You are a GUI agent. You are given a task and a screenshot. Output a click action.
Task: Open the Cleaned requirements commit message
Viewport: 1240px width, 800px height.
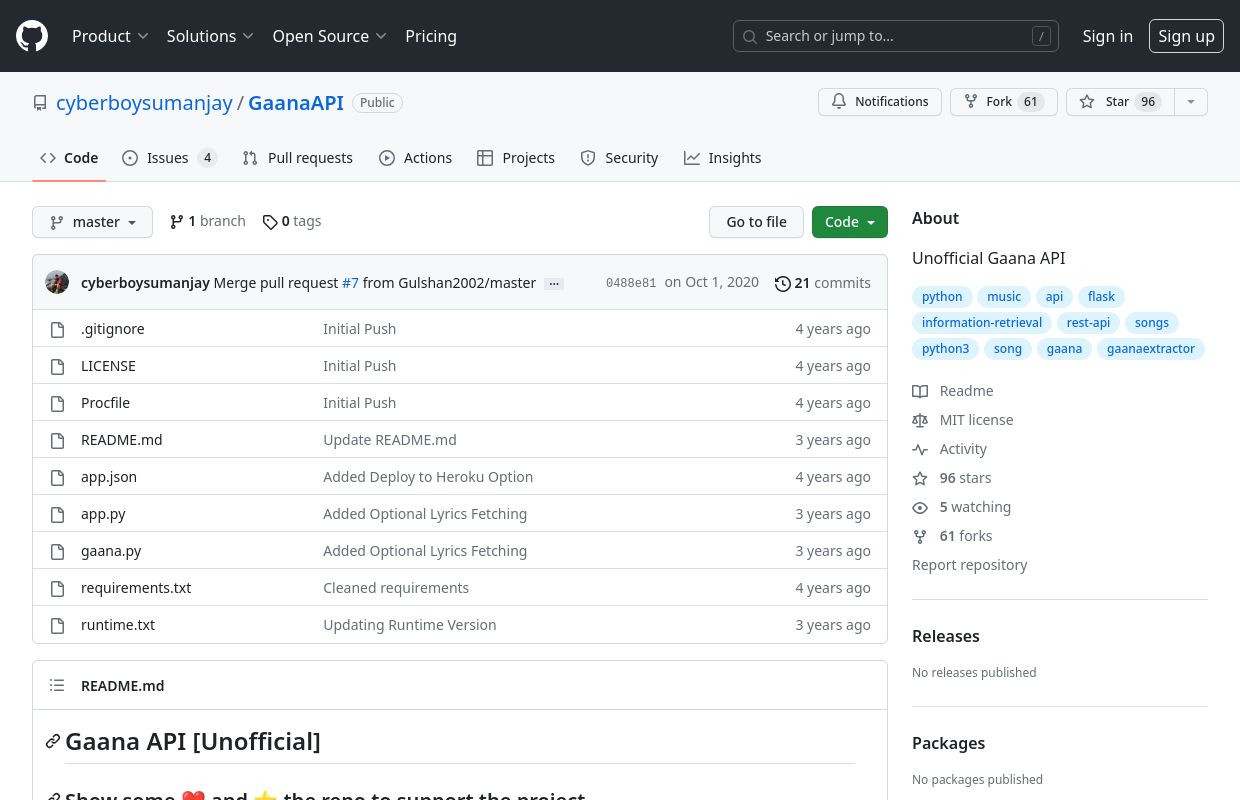(396, 588)
